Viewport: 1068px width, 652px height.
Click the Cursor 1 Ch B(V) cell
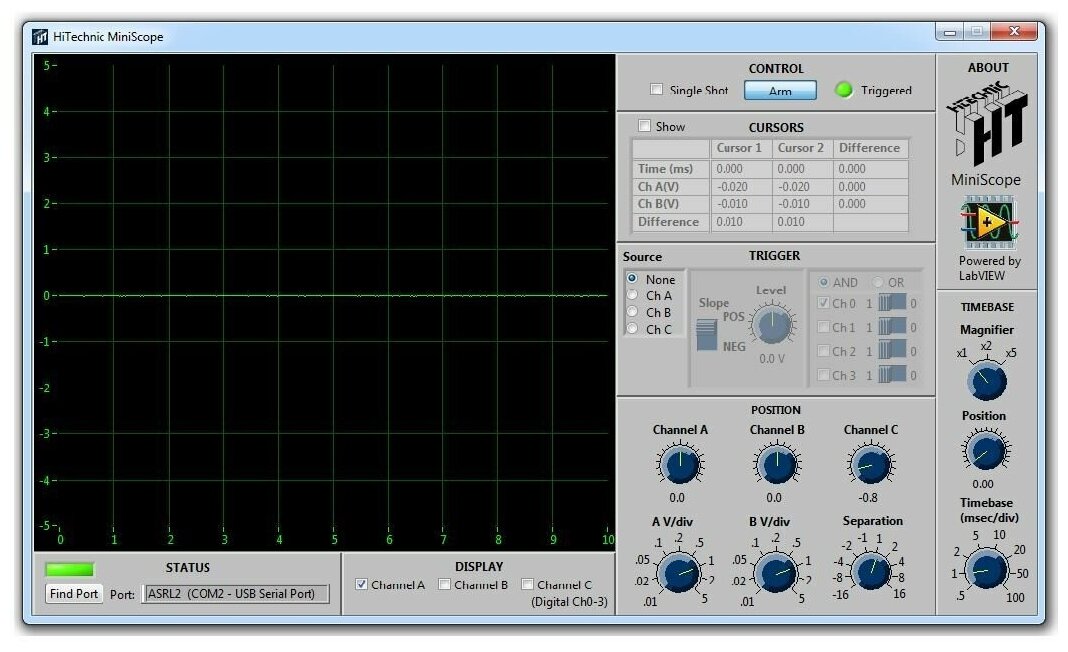(x=741, y=204)
